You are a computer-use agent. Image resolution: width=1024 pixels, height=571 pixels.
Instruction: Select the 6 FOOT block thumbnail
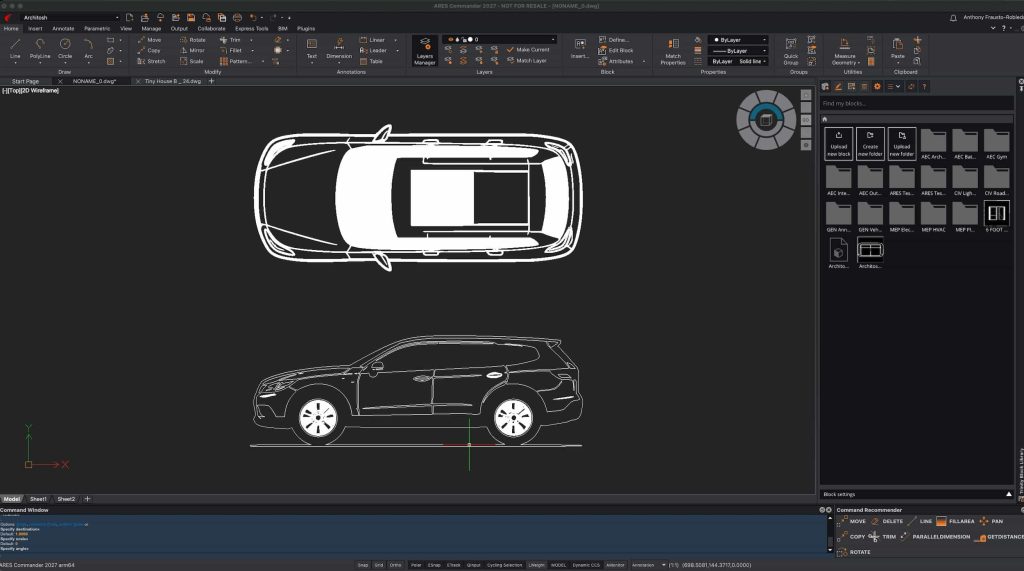(997, 216)
